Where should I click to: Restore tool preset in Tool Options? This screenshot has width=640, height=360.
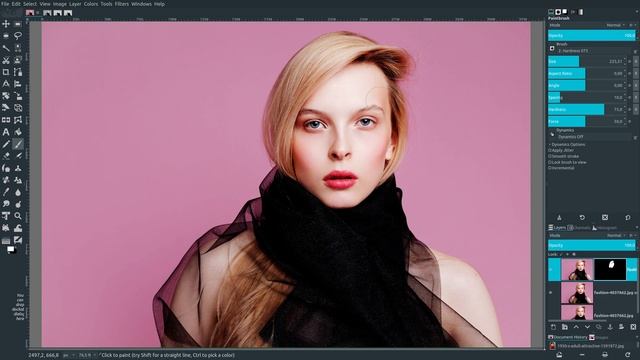582,218
